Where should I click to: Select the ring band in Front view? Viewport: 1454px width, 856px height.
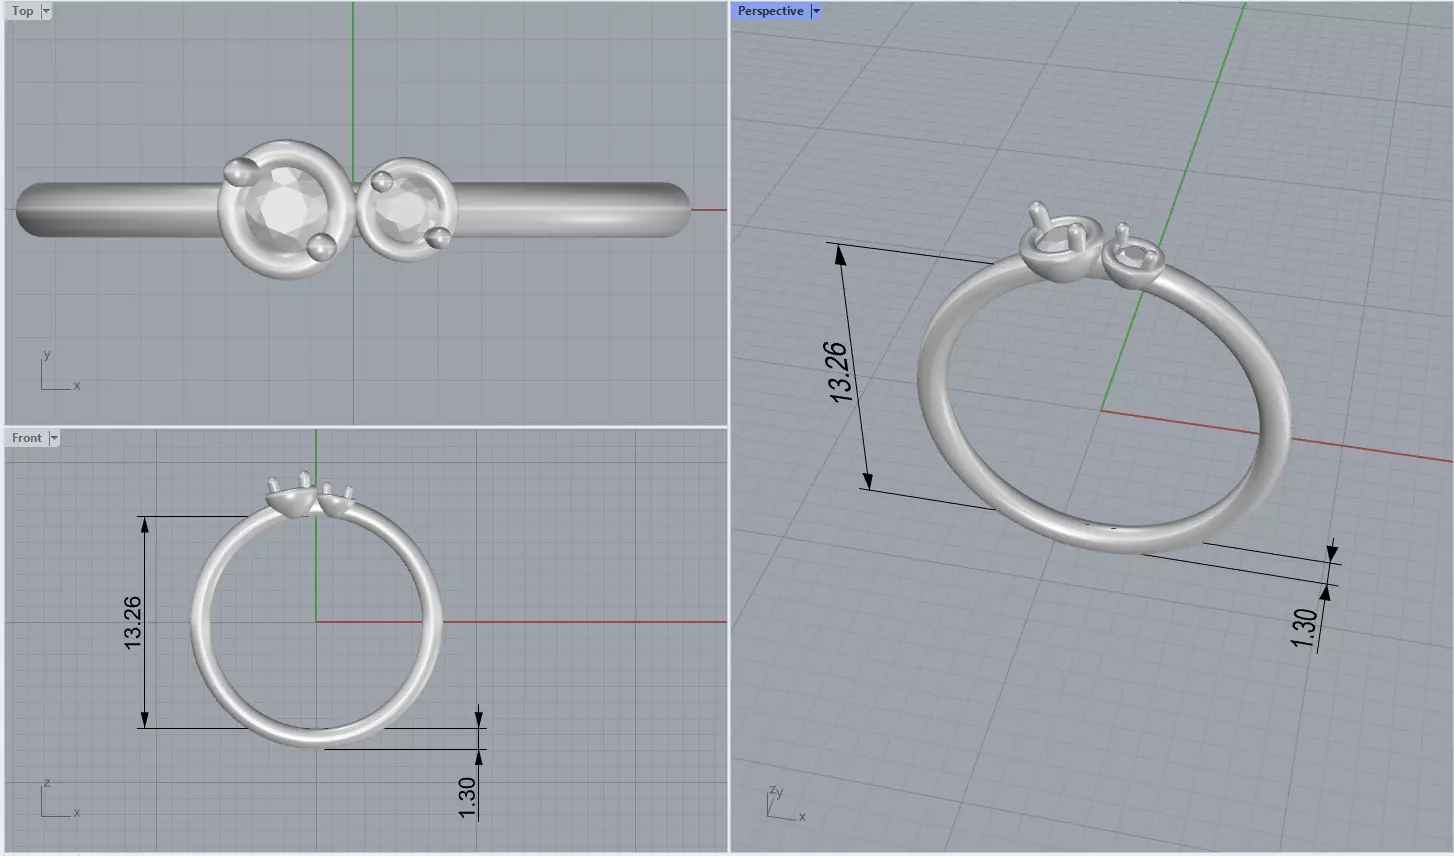coord(200,622)
